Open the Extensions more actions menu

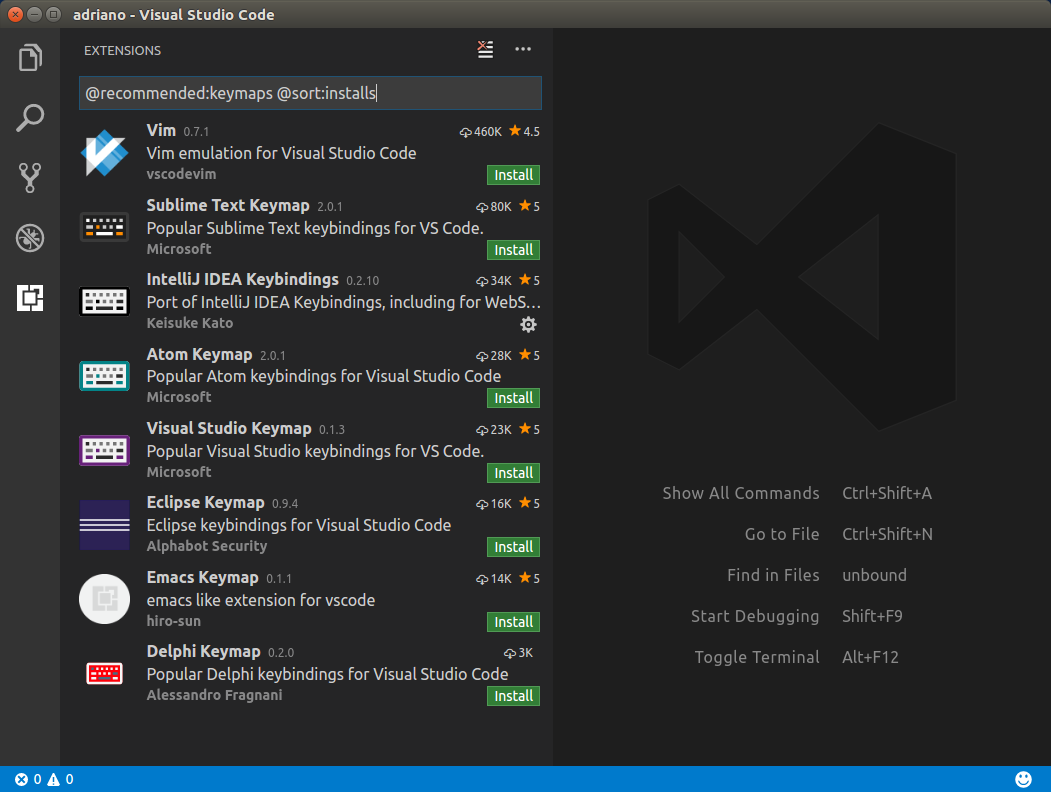523,50
